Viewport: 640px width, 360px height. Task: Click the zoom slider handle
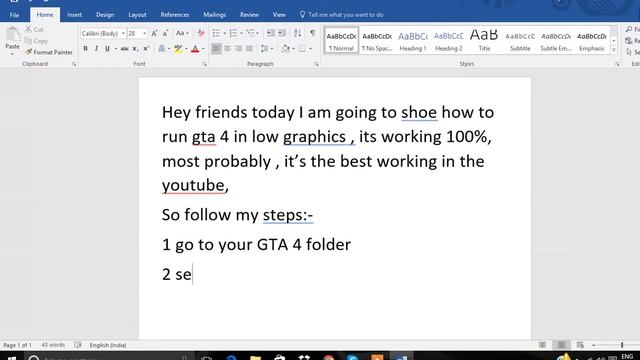(x=622, y=345)
